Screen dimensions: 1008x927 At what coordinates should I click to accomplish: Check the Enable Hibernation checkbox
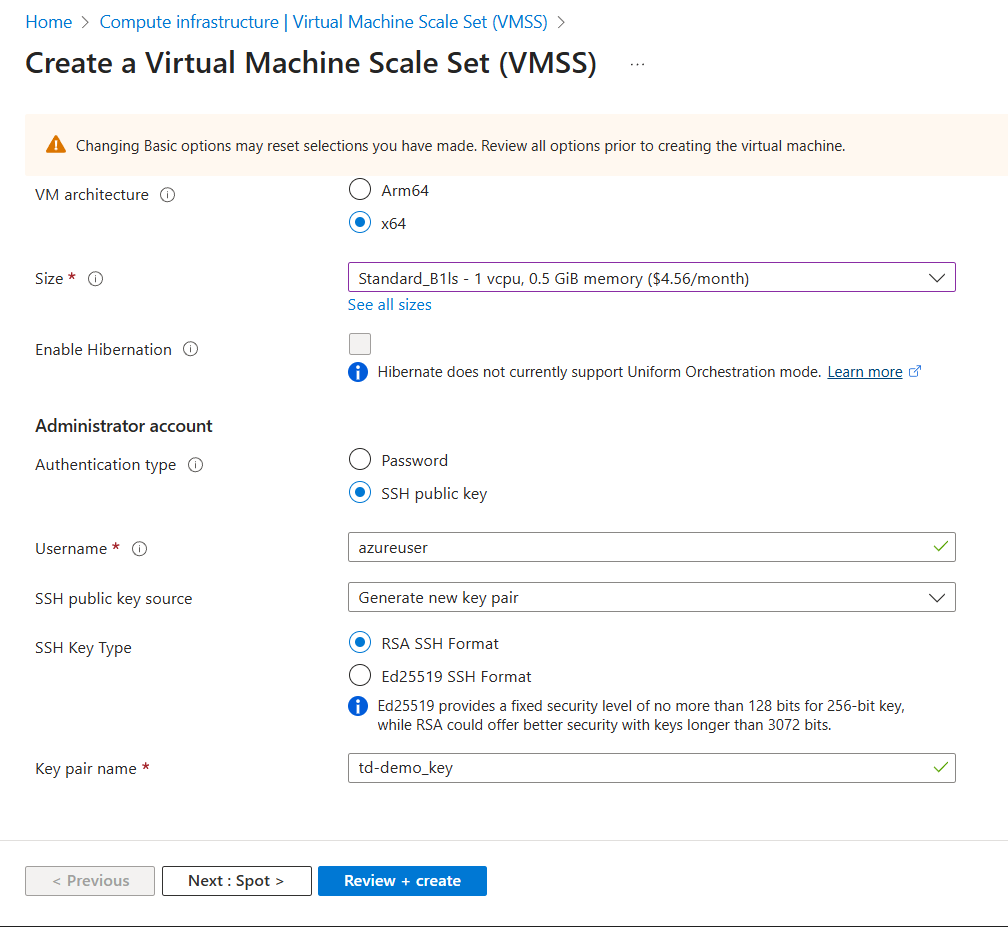360,344
